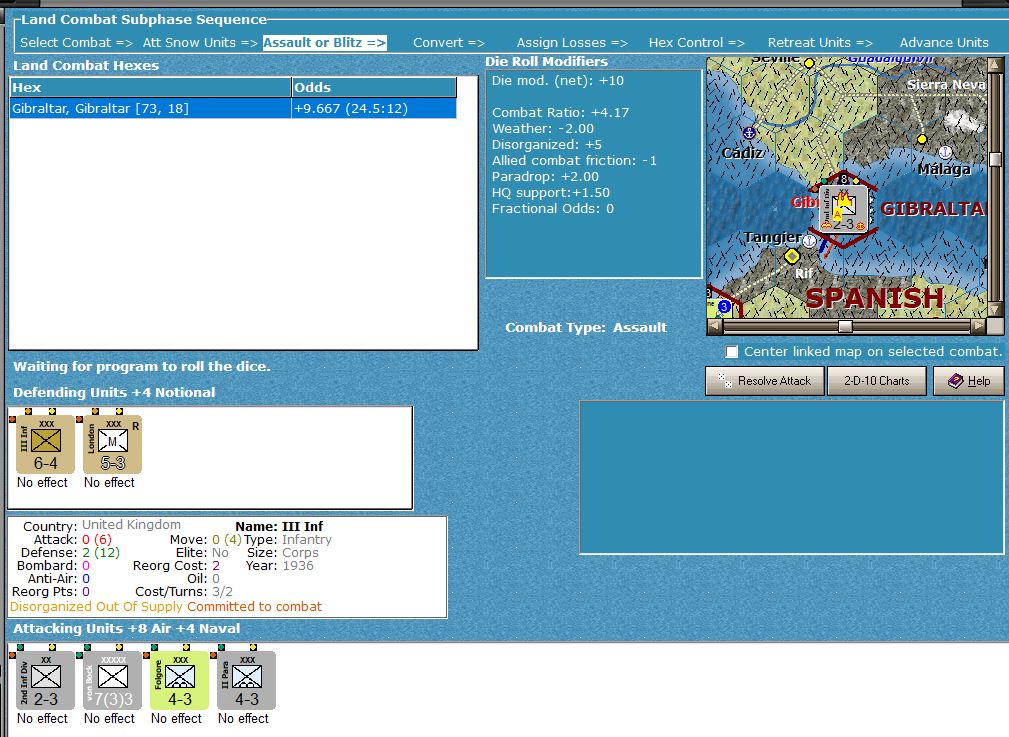This screenshot has width=1009, height=737.
Task: Click the Hex Control subphase step
Action: tap(696, 42)
